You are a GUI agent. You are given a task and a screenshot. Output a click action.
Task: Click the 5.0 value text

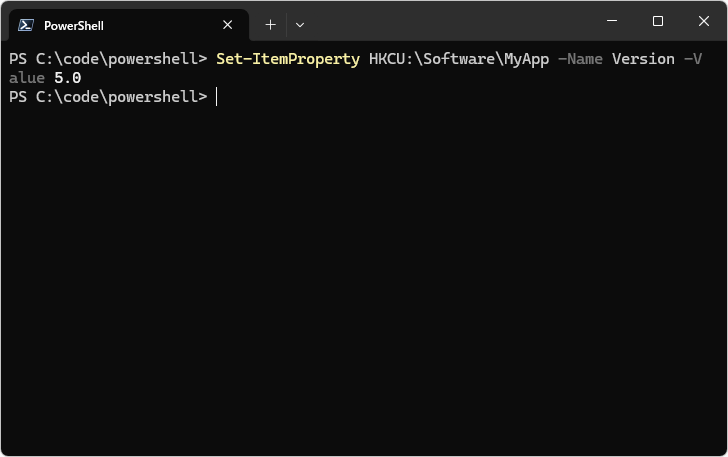click(x=68, y=78)
